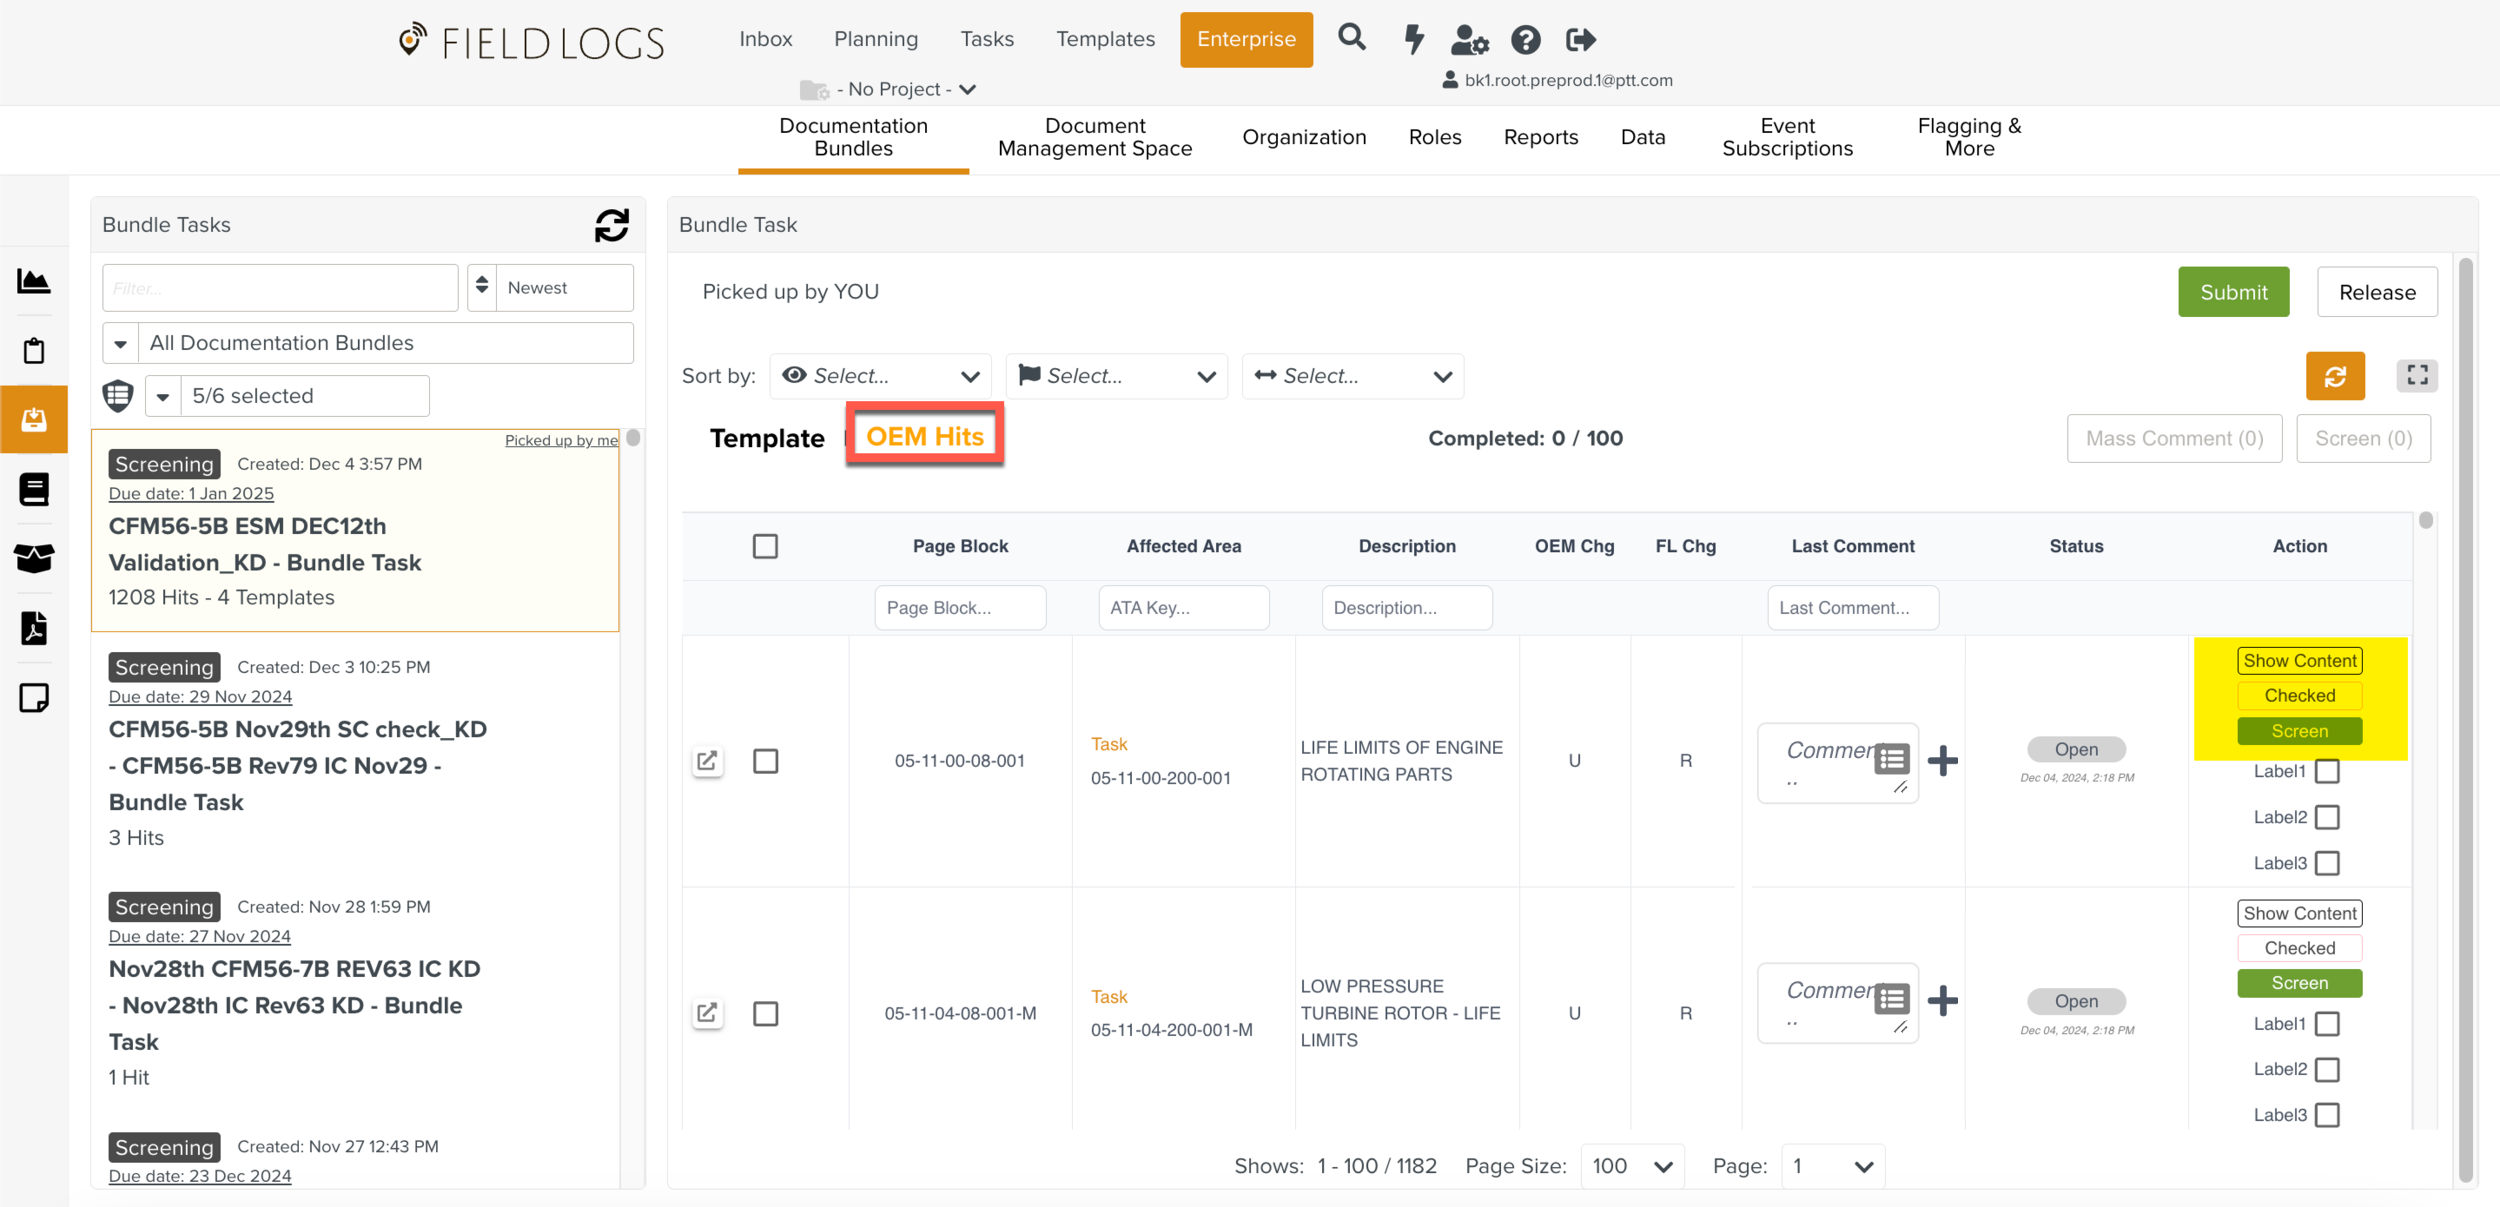Viewport: 2500px width, 1207px height.
Task: Open comment templates for LIFE LIMITS row
Action: click(1891, 759)
